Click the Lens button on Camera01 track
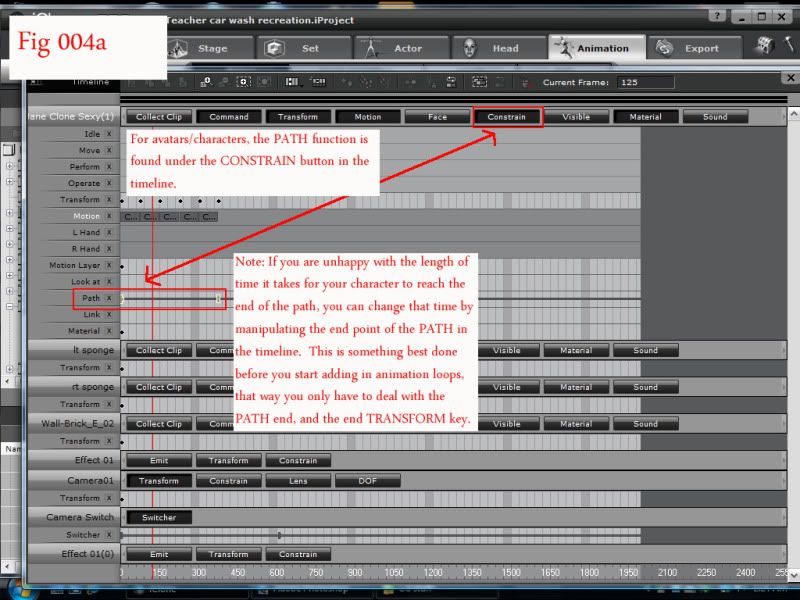This screenshot has height=600, width=800. click(x=298, y=481)
